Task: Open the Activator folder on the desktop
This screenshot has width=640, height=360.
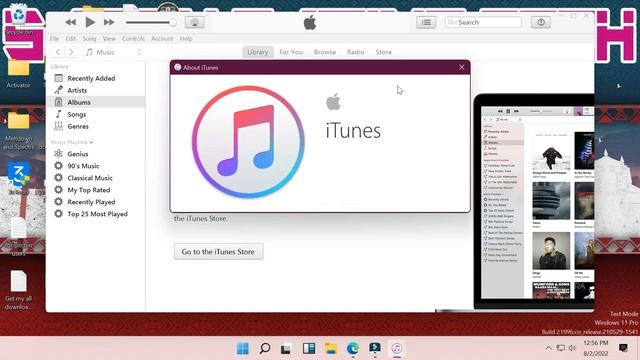Action: pos(18,73)
